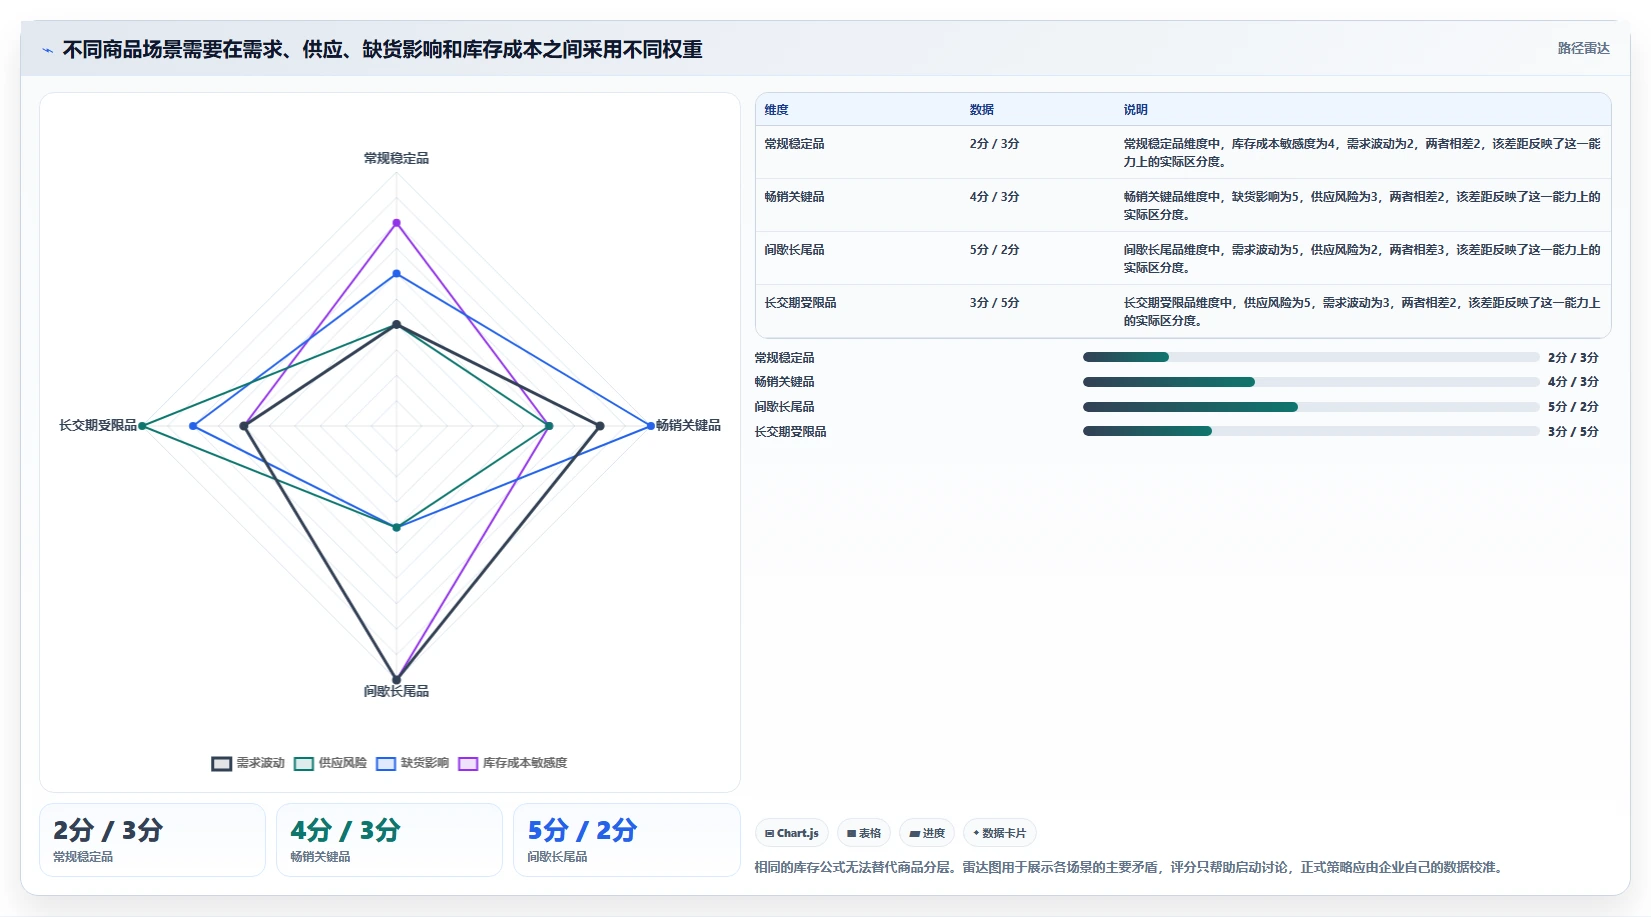Viewport: 1651px width, 917px height.
Task: Click the blue data point on the 长交期受限品 axis
Action: pyautogui.click(x=193, y=426)
